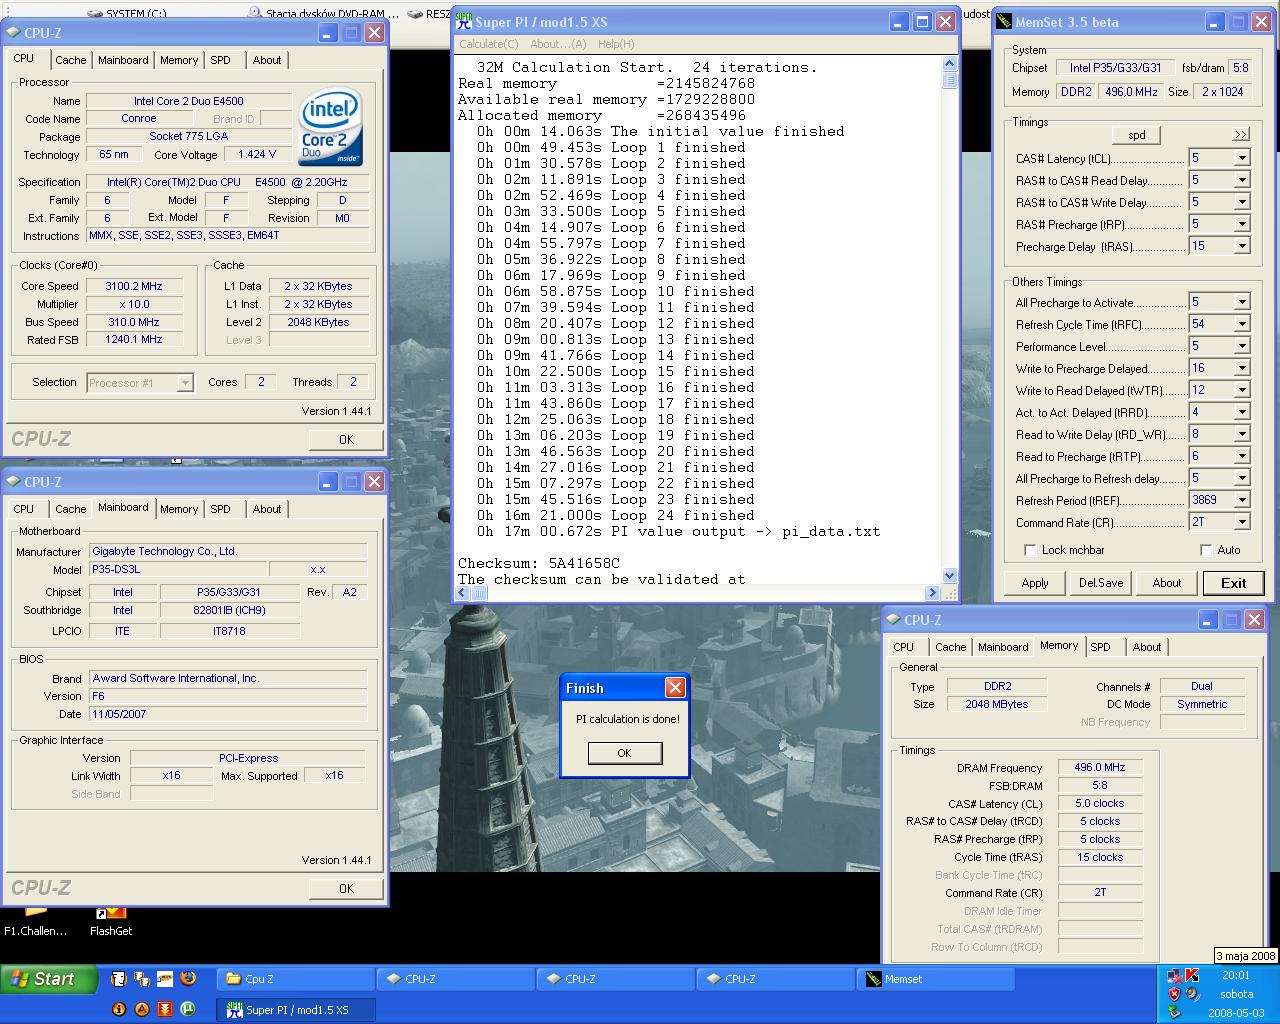1280x1024 pixels.
Task: Click the red download-arrow quick launch icon
Action: [165, 1009]
